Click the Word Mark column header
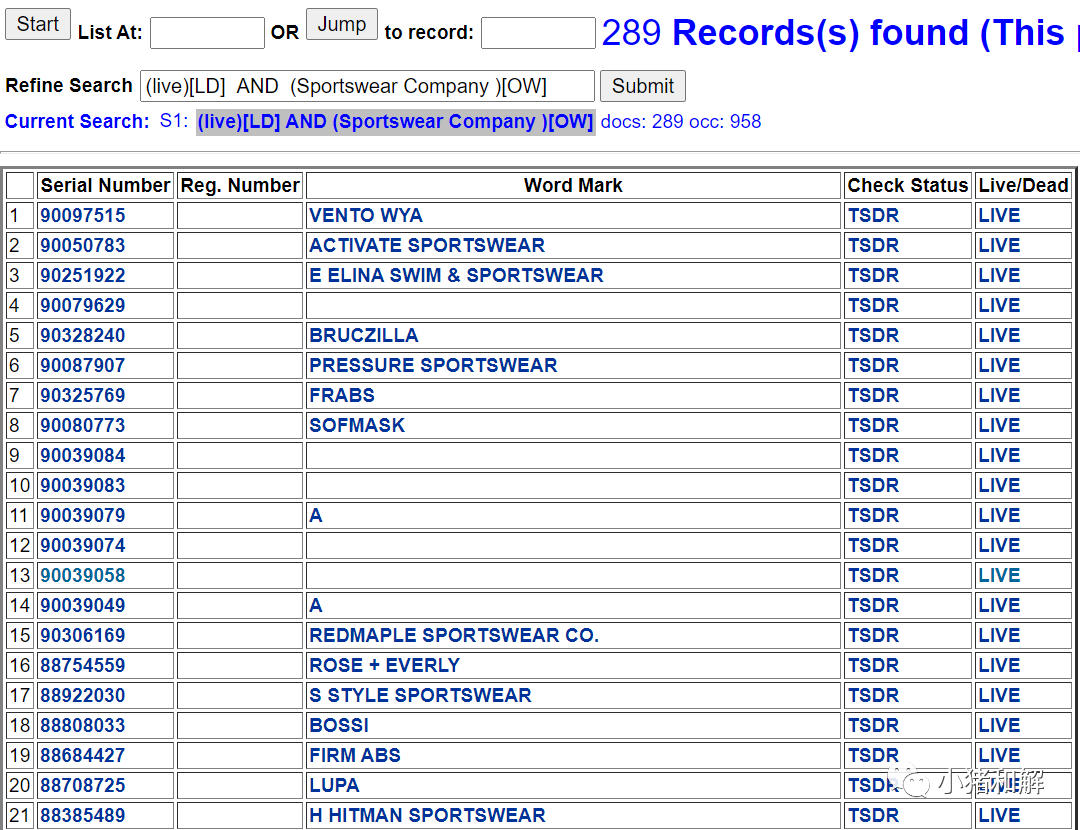 [573, 185]
